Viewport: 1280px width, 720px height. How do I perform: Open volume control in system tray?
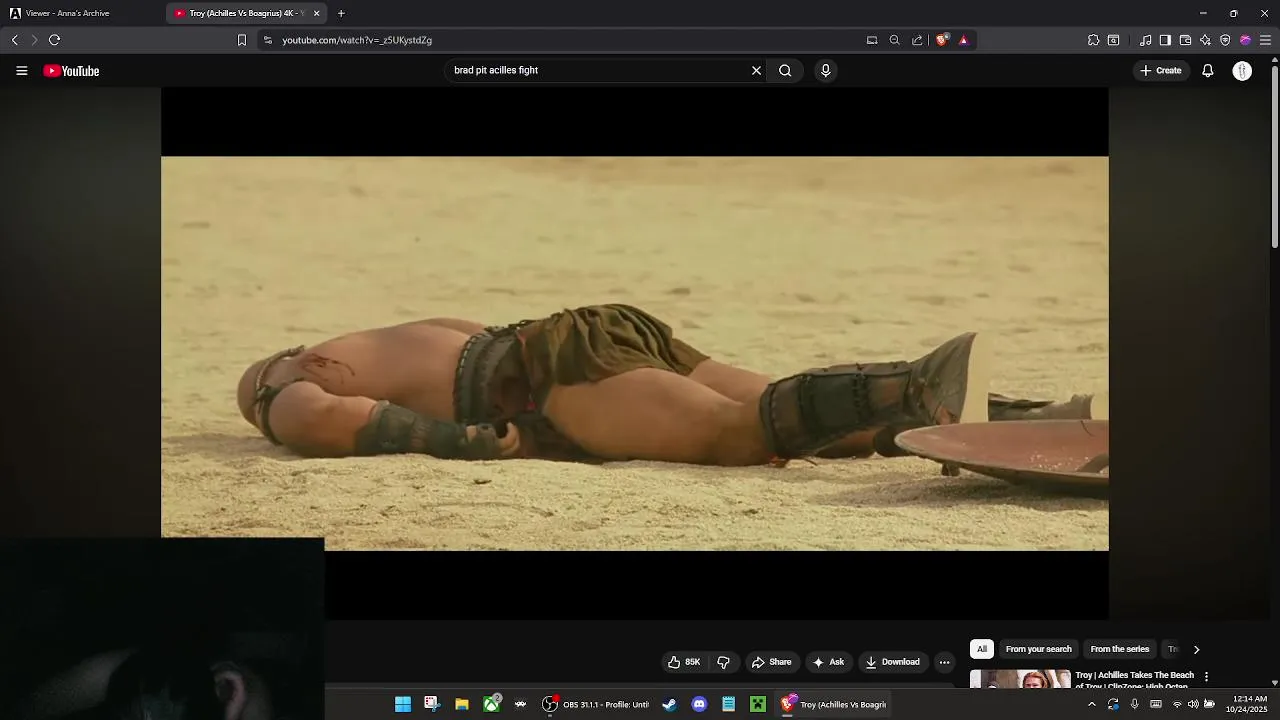1192,704
